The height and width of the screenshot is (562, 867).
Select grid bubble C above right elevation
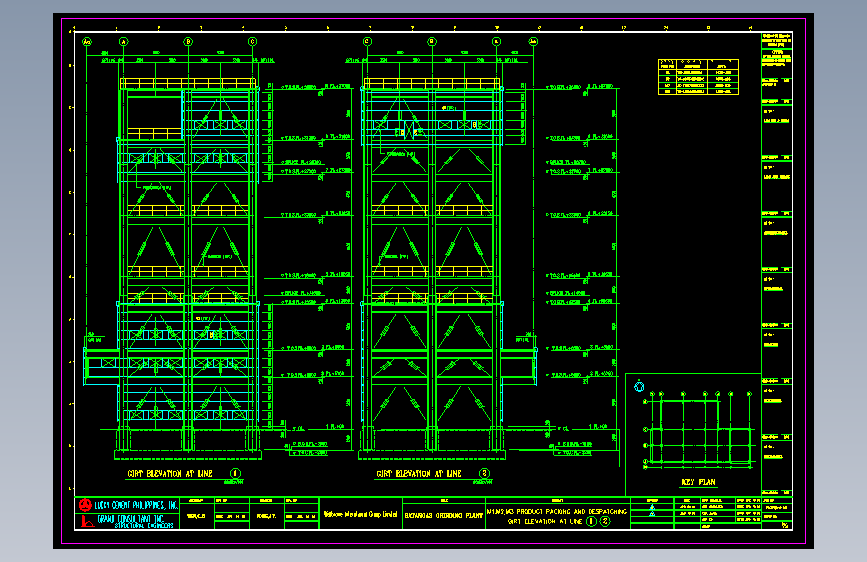(367, 41)
